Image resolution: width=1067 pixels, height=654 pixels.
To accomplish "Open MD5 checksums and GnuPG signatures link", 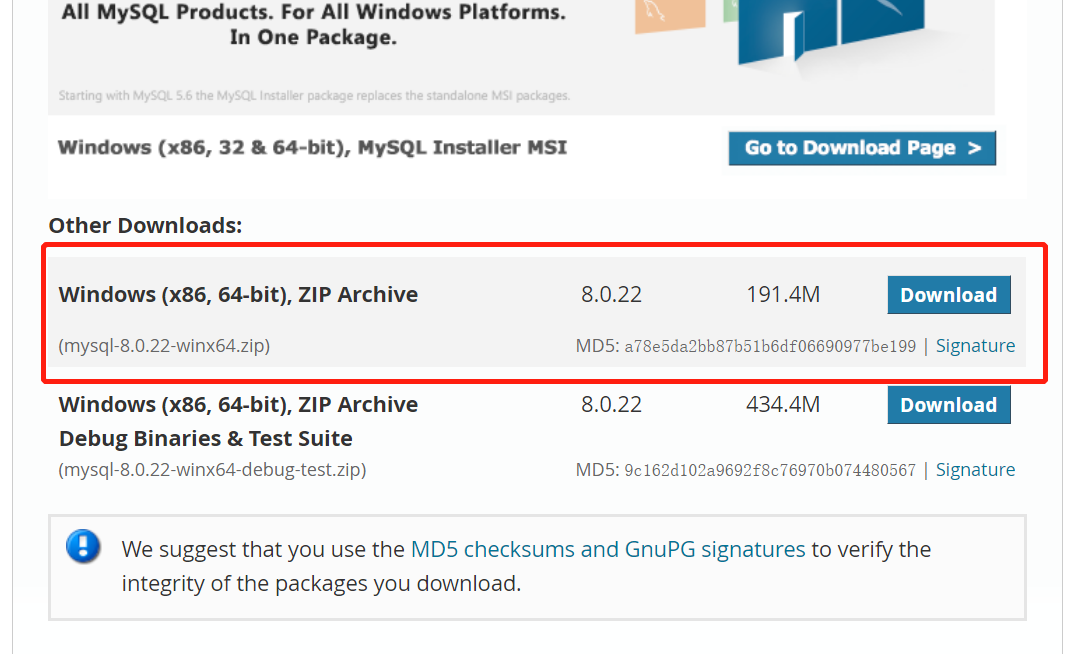I will [608, 549].
